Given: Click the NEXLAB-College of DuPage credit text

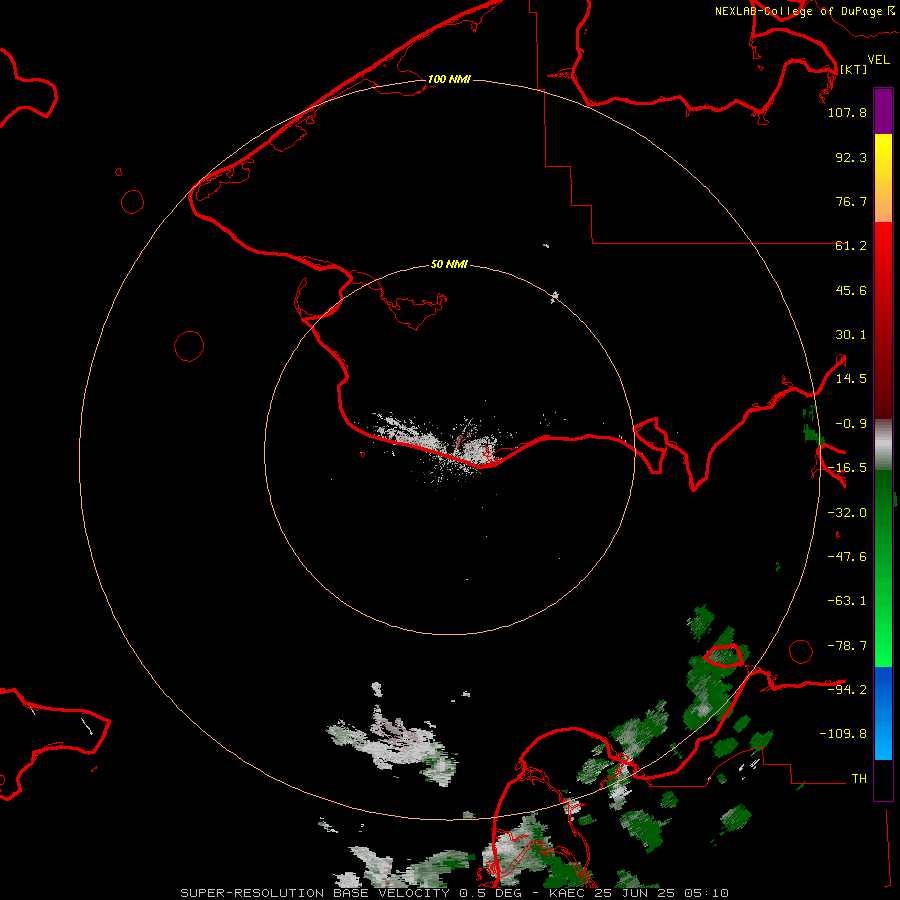Looking at the screenshot, I should coord(798,11).
